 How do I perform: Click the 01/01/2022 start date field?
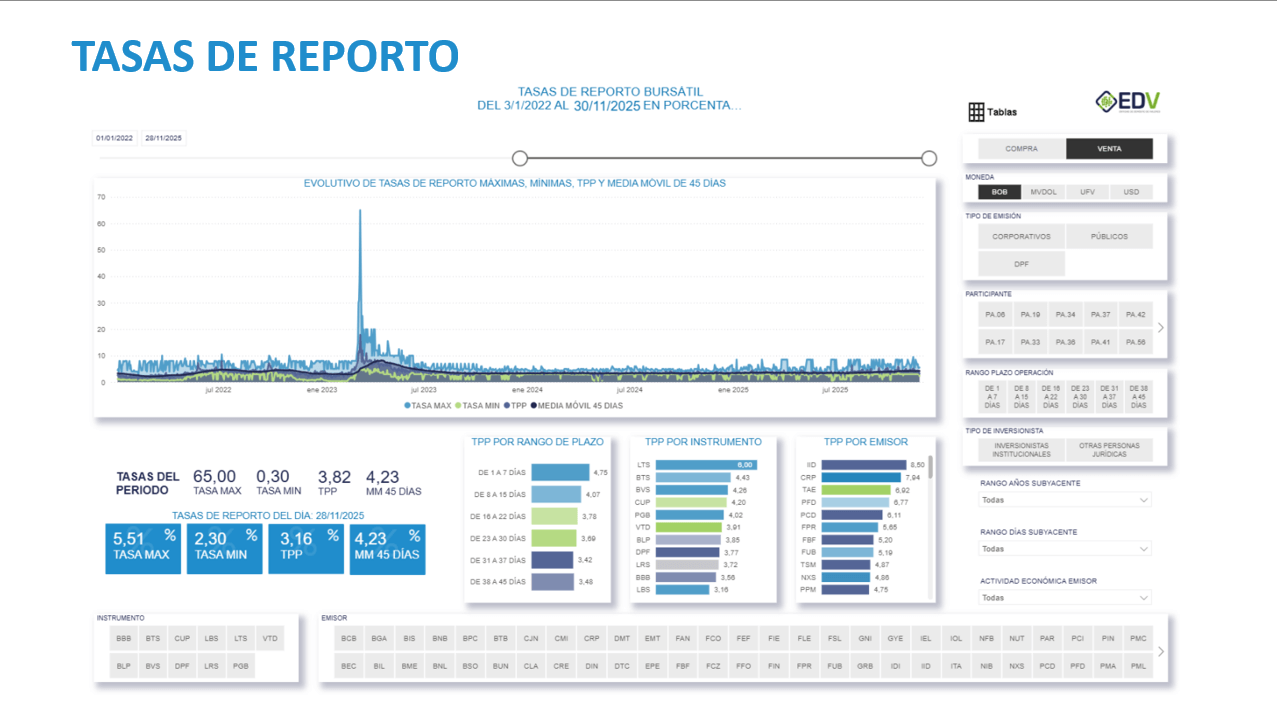tap(113, 138)
